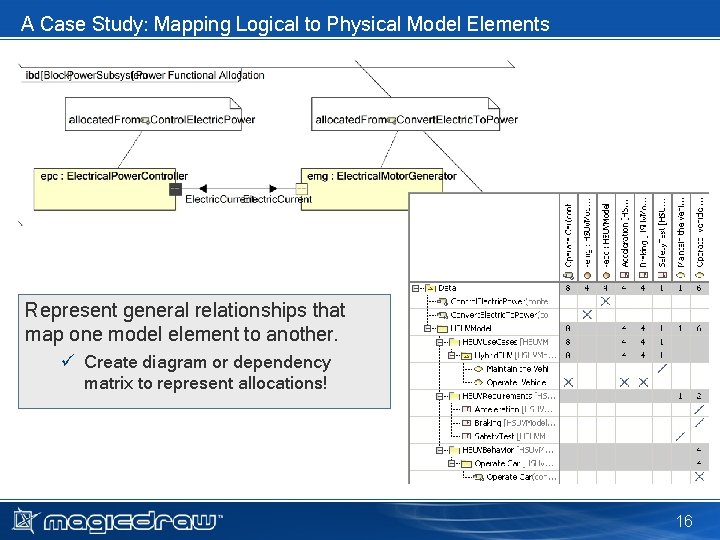Click the Acceleration vertical column header text

click(624, 235)
